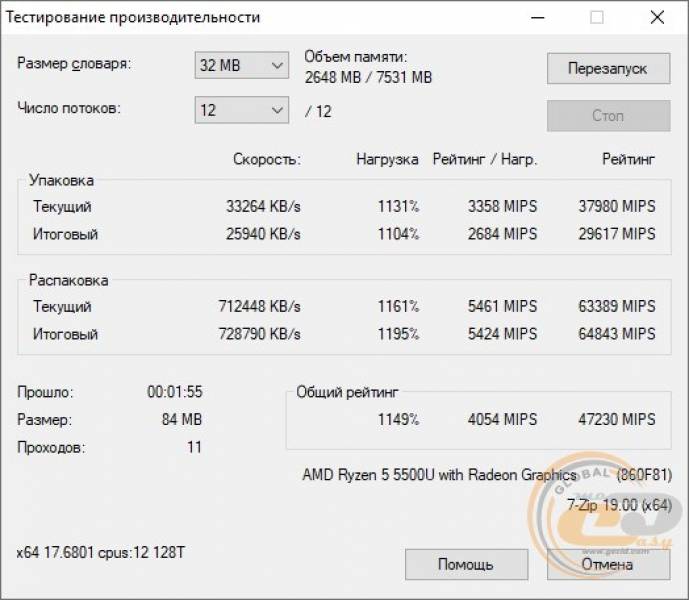The height and width of the screenshot is (600, 689).
Task: Click the 37980 MIPS rating
Action: [616, 206]
